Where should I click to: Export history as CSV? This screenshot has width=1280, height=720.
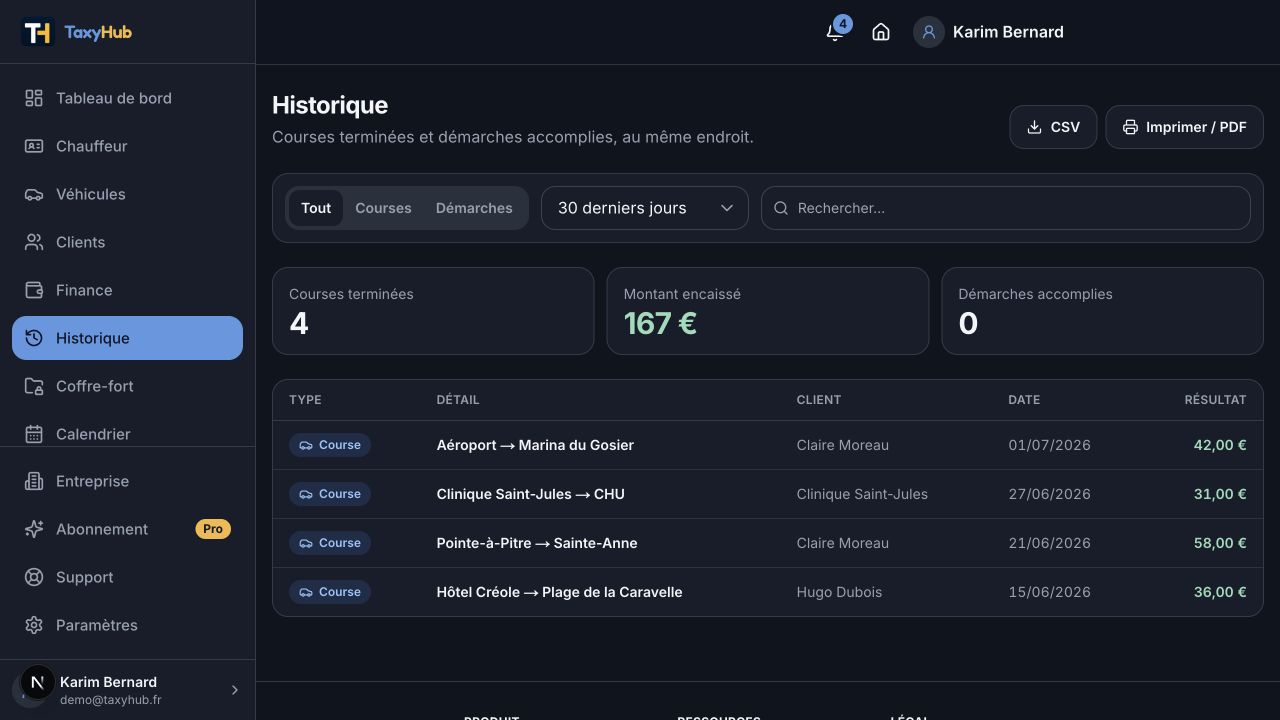coord(1053,127)
